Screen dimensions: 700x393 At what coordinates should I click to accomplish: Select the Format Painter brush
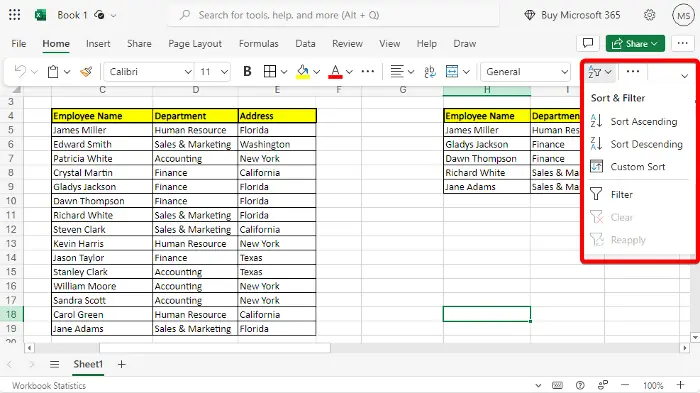tap(86, 71)
